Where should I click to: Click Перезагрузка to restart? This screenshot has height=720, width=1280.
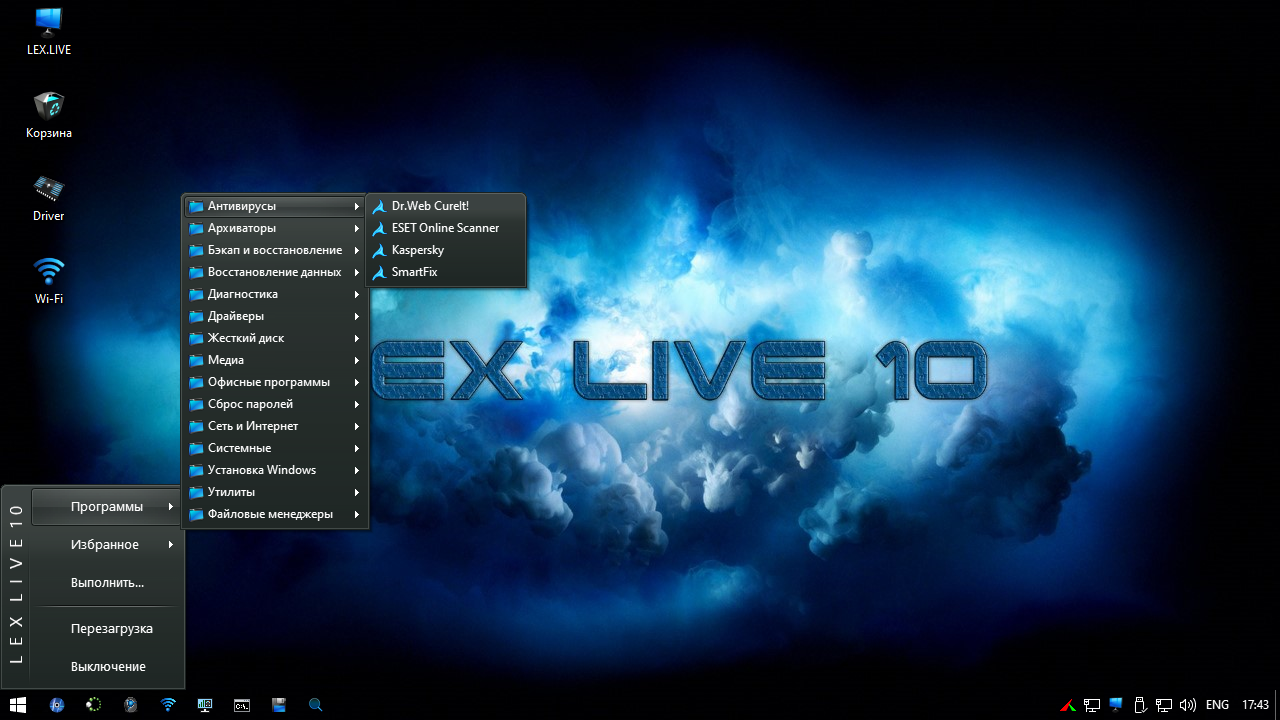(111, 629)
